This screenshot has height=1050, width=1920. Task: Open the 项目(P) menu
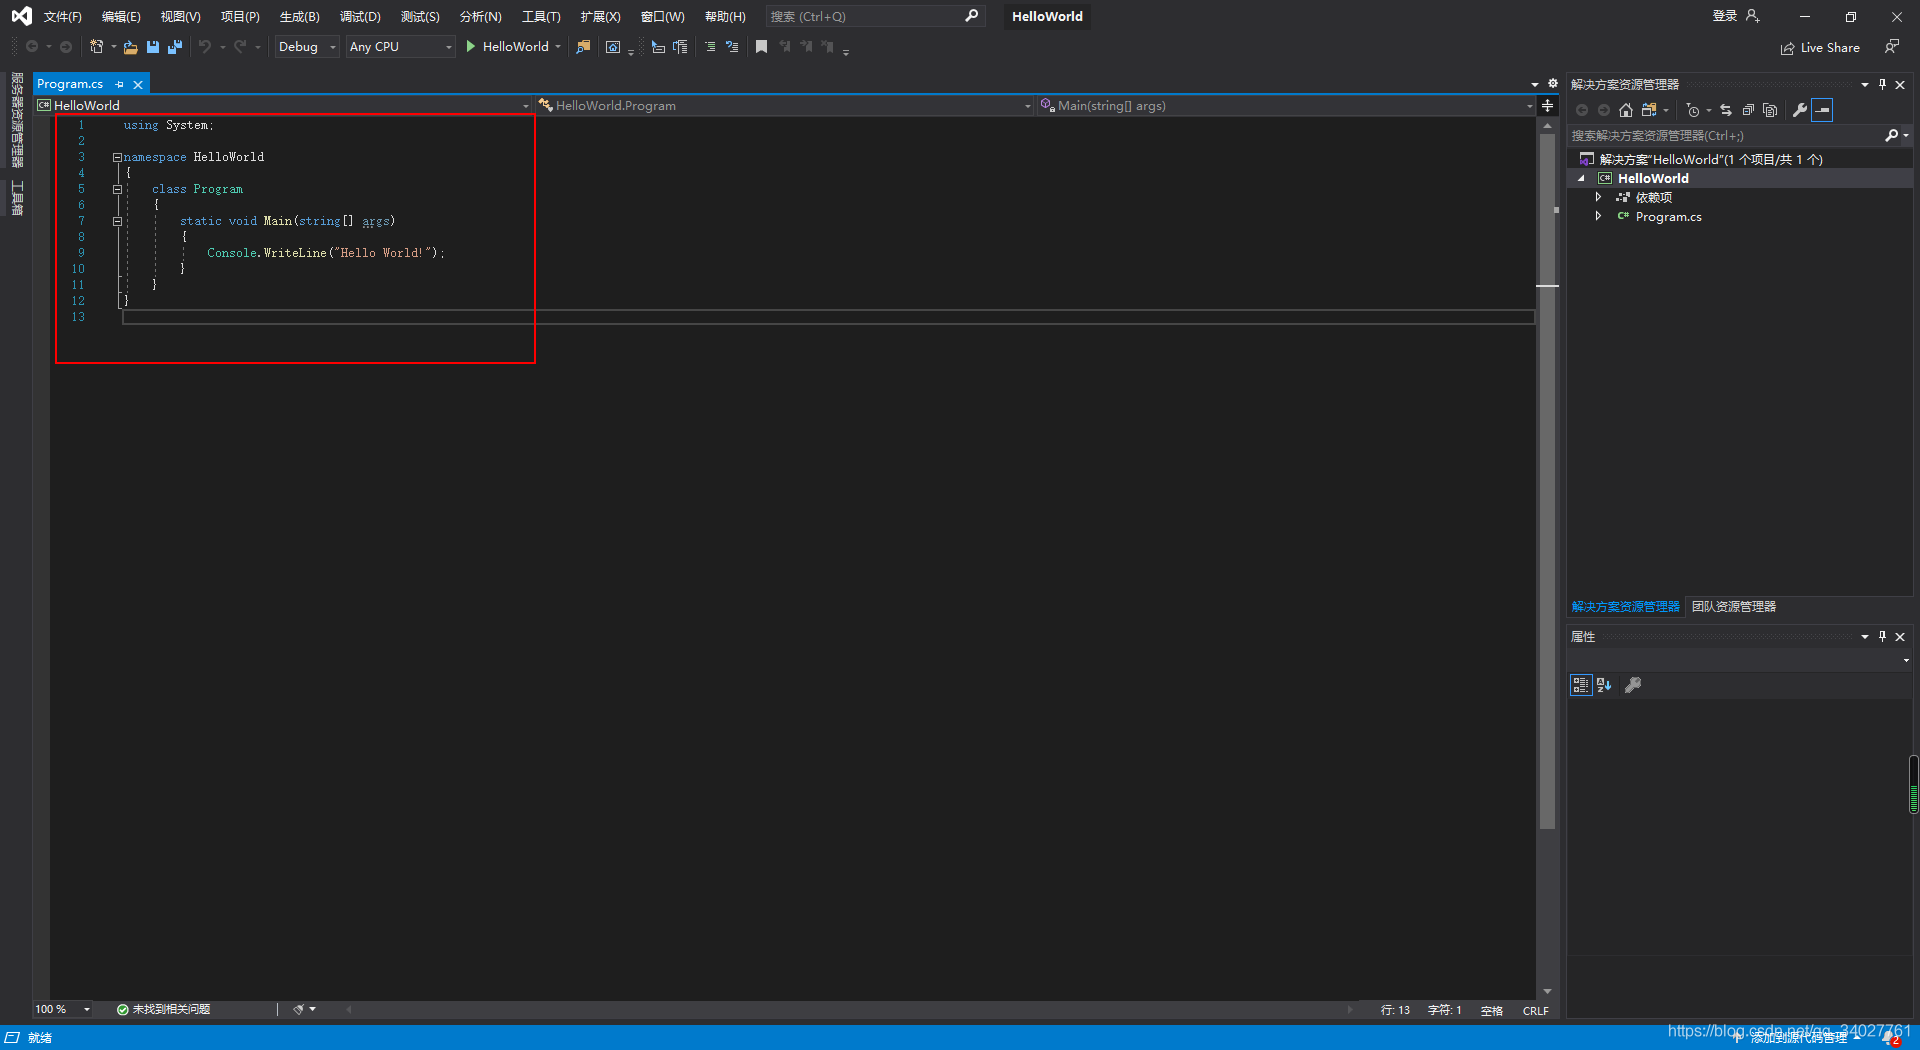[240, 17]
